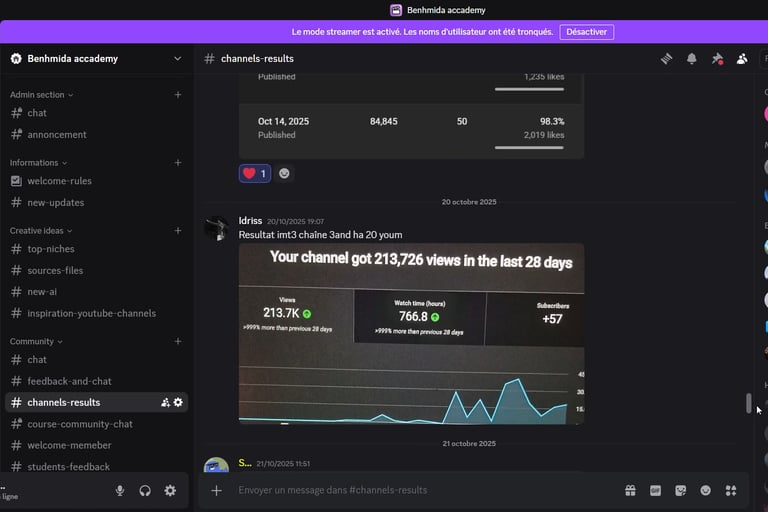Mute the microphone in user panel

120,490
